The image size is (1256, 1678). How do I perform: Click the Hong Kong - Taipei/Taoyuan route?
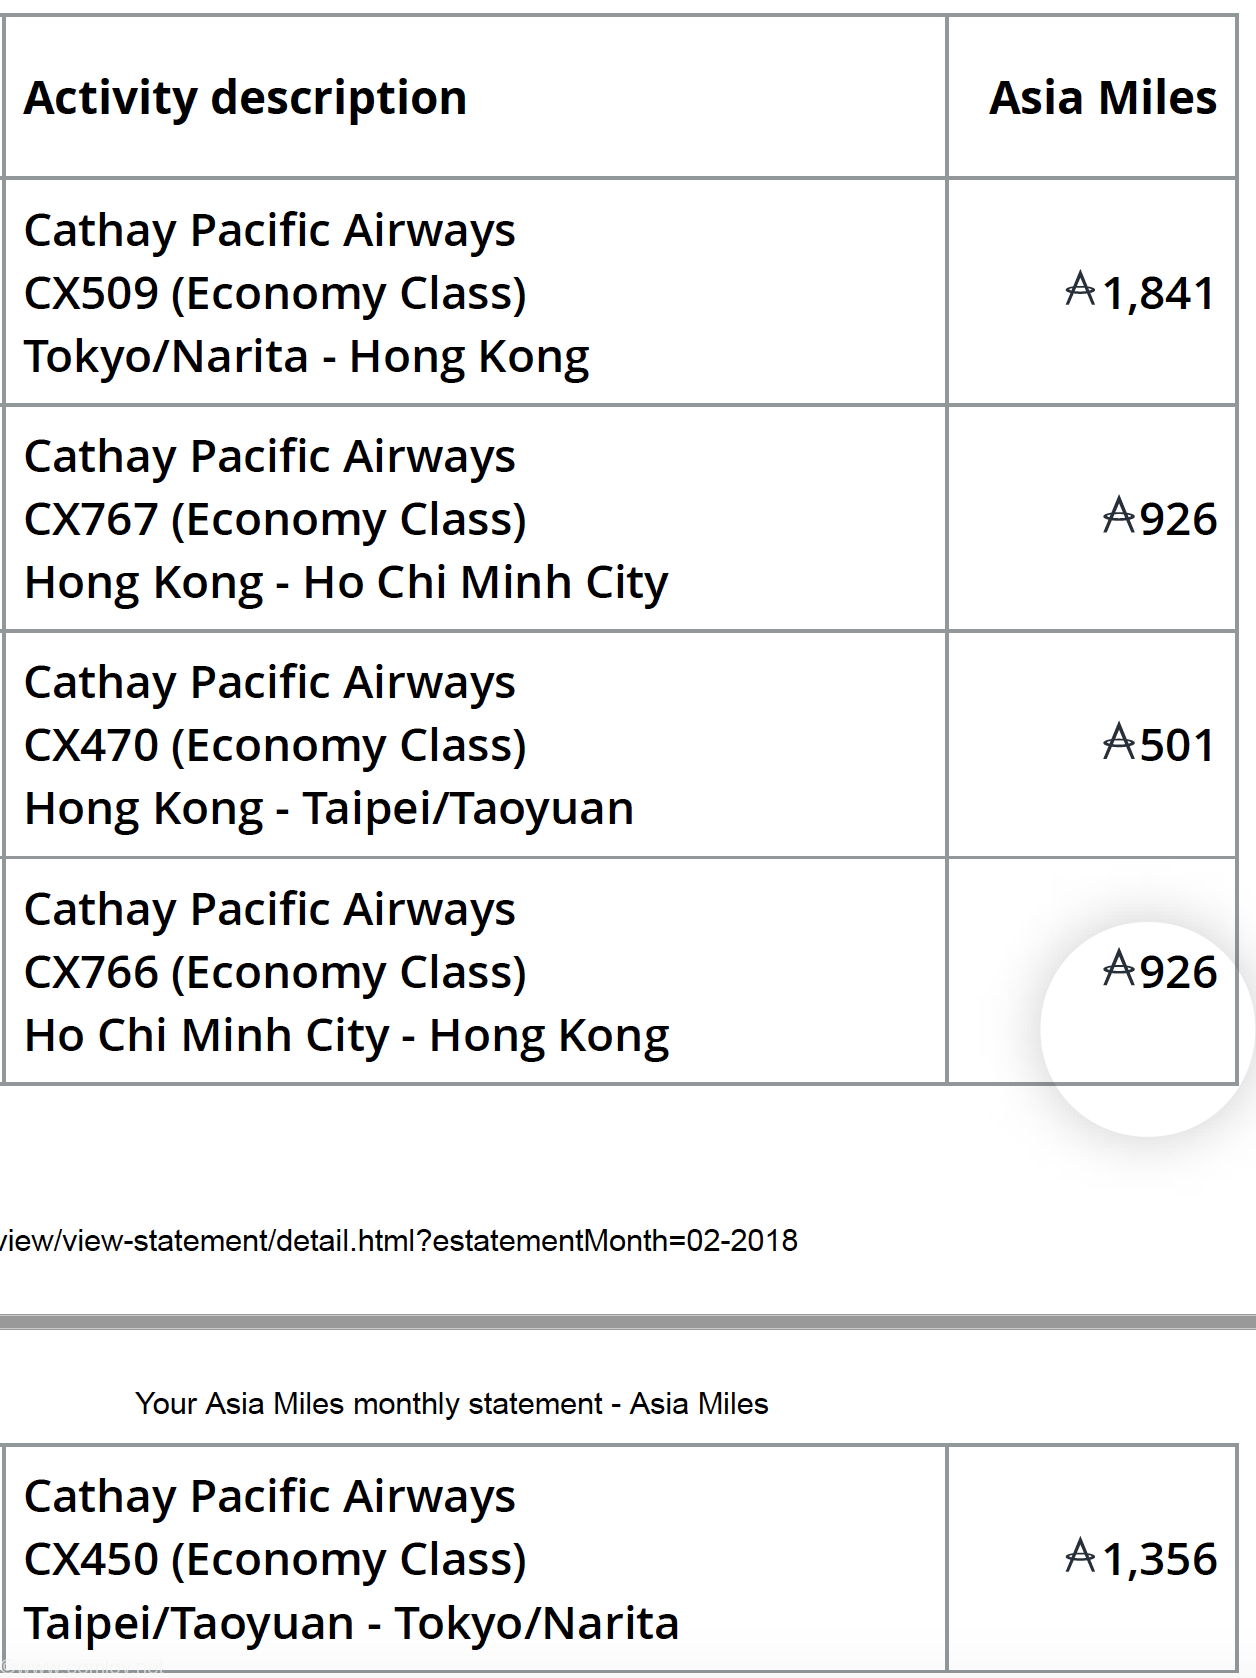click(x=329, y=809)
